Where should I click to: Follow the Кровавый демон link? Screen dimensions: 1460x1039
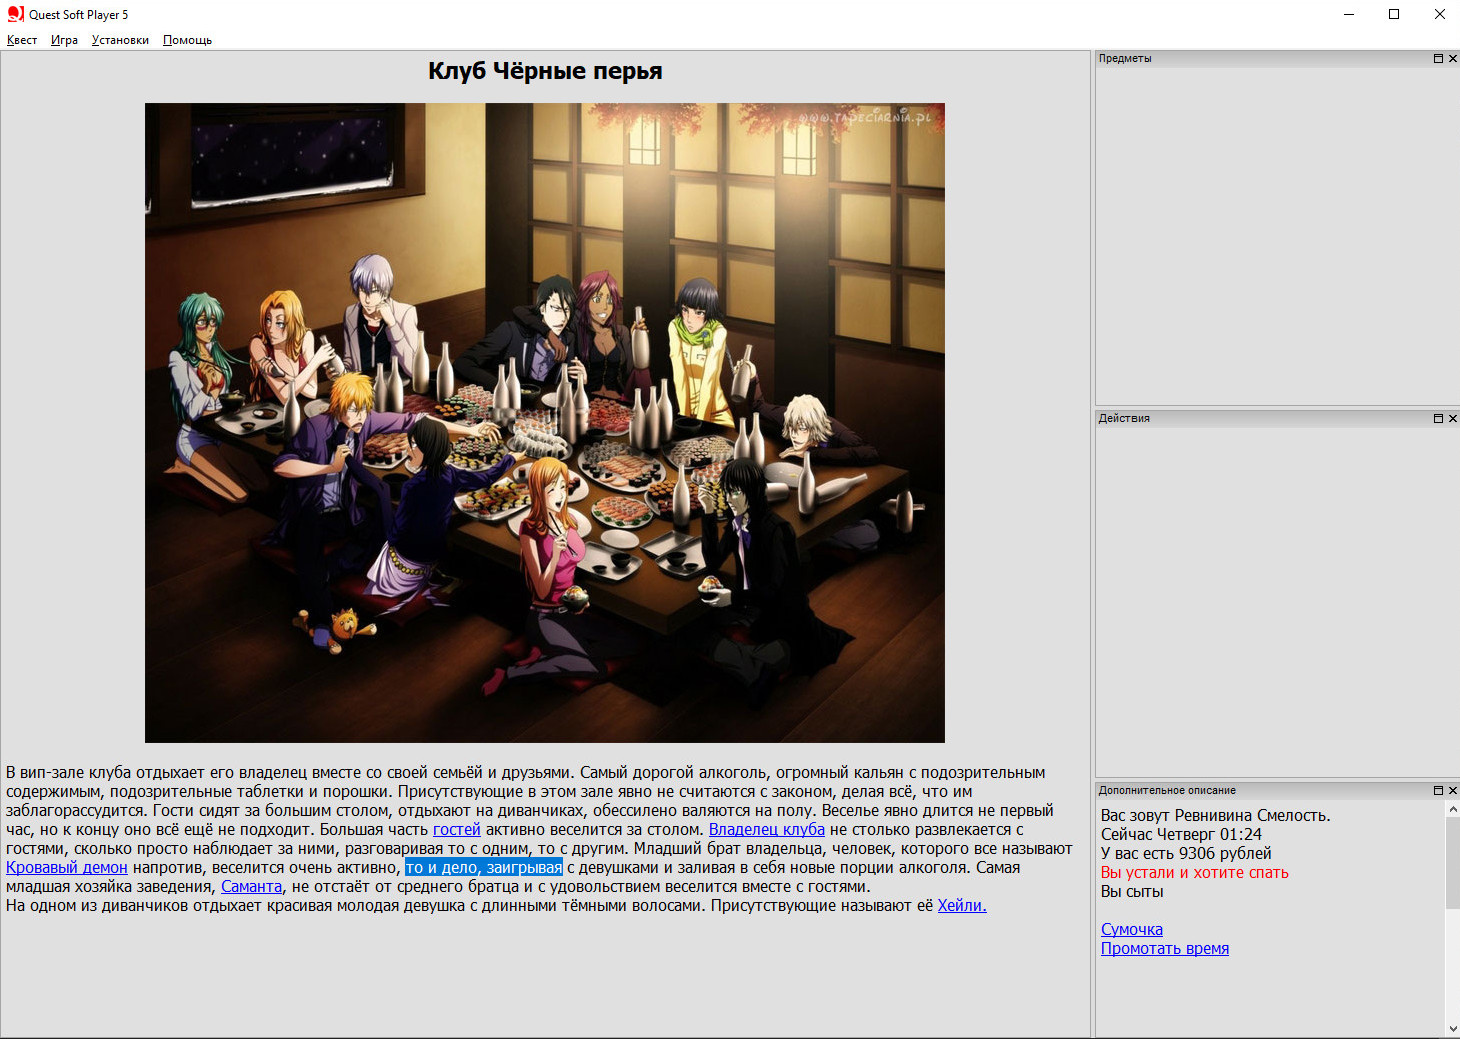[67, 868]
